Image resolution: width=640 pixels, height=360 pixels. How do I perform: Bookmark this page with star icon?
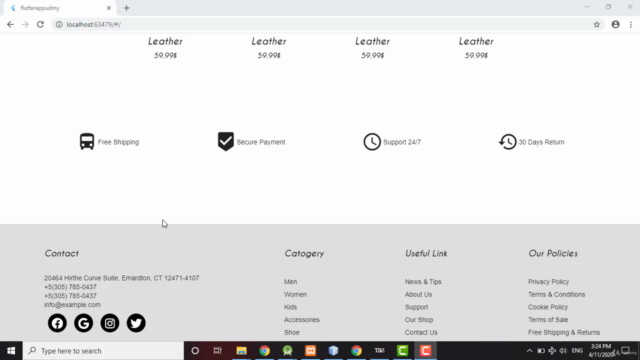(x=596, y=24)
